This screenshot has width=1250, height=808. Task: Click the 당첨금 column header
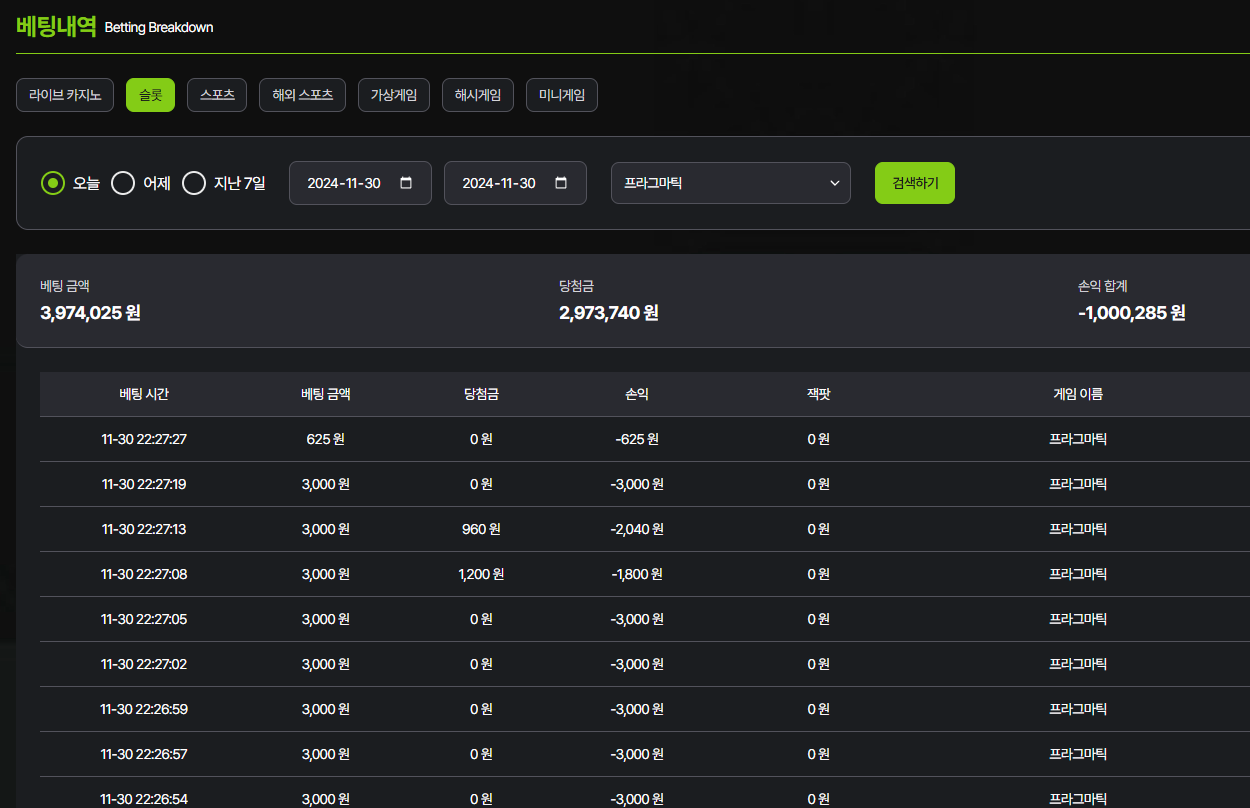[481, 394]
